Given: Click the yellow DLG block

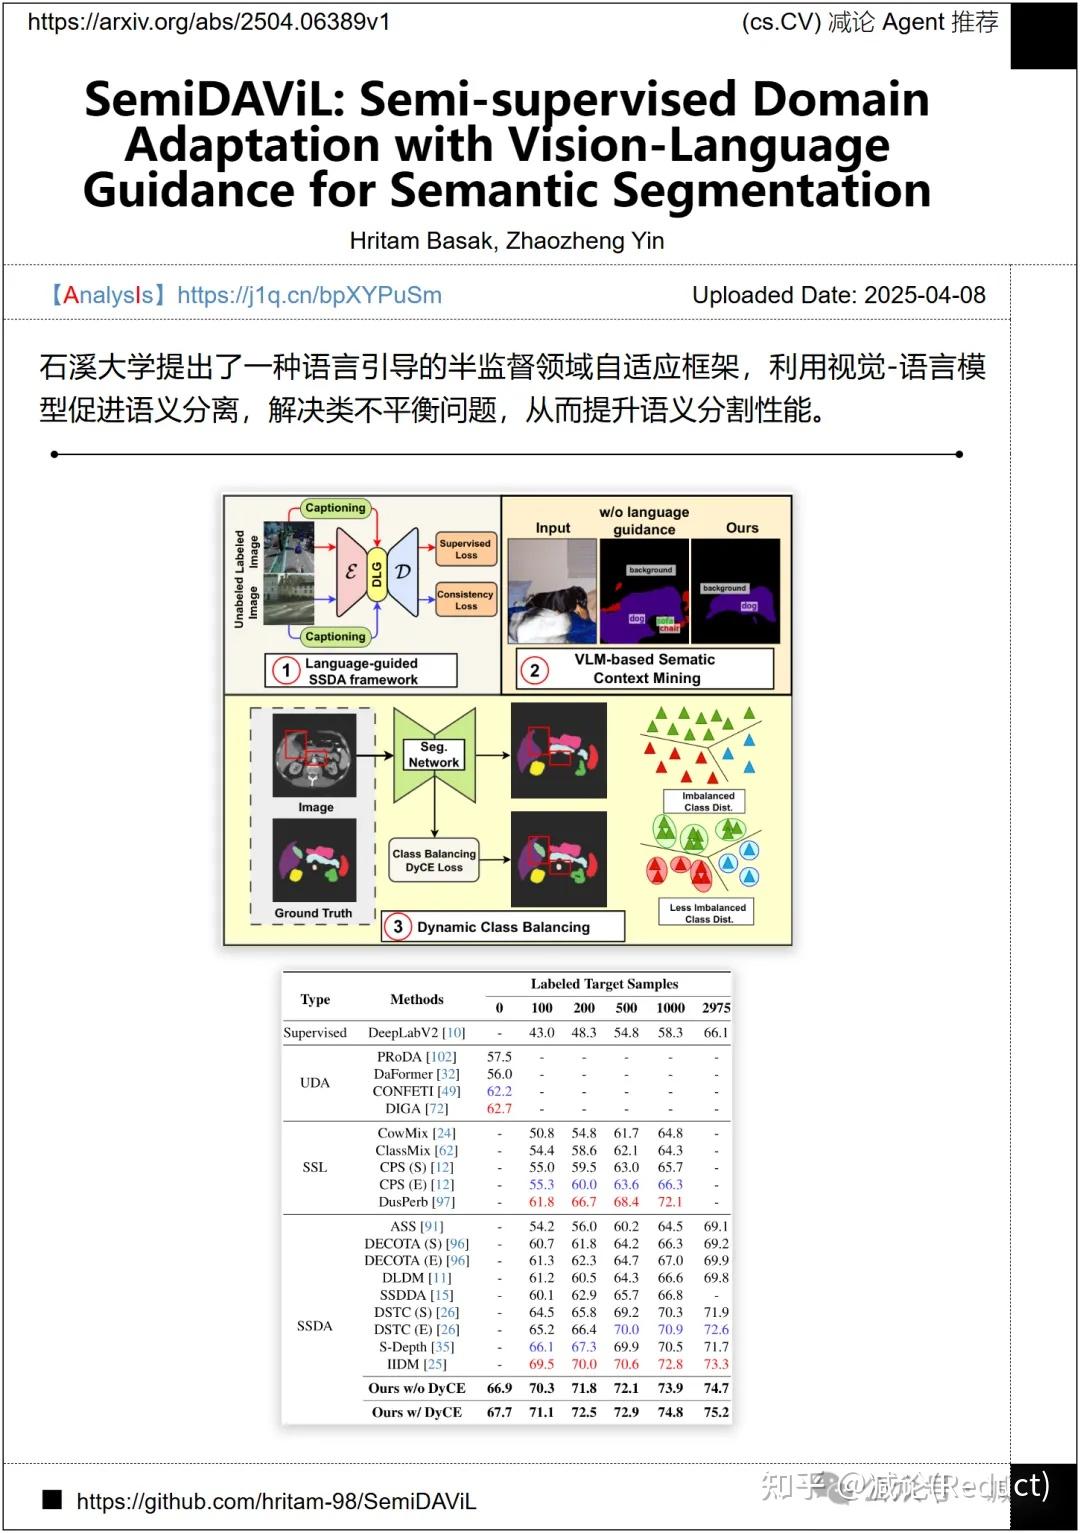Looking at the screenshot, I should pos(376,574).
